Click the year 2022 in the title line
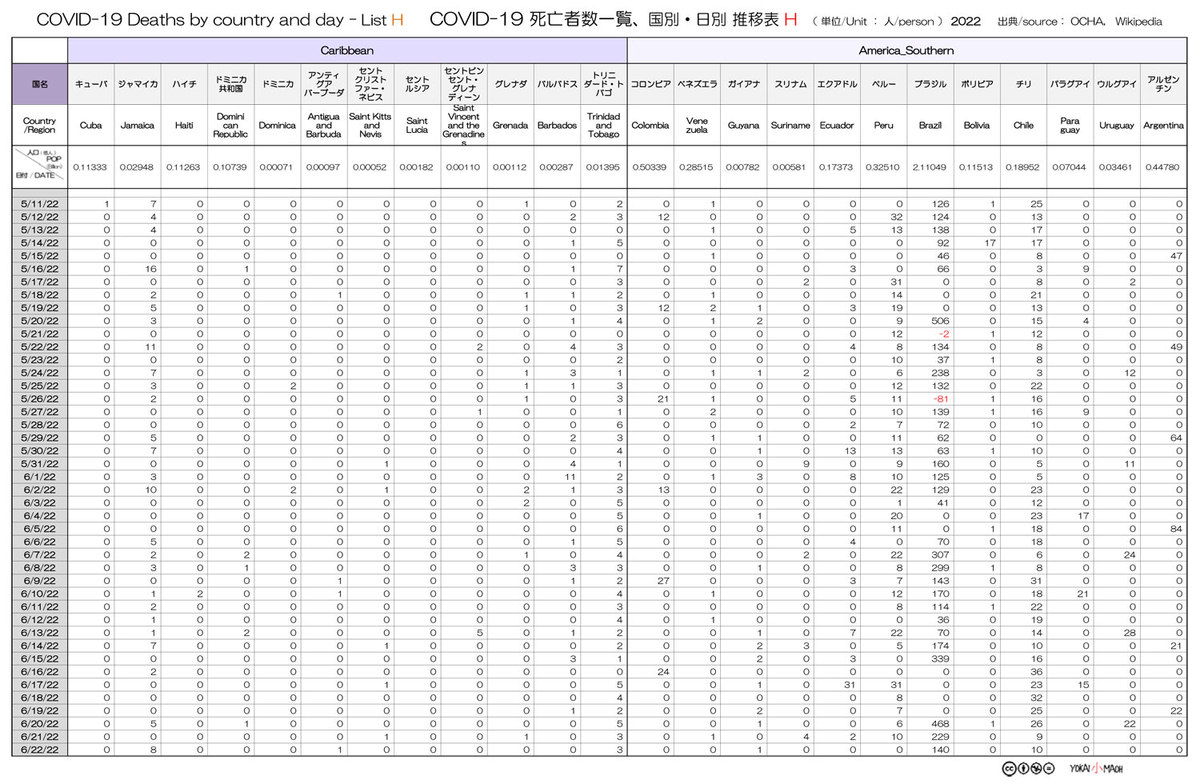The height and width of the screenshot is (784, 1200). 966,21
